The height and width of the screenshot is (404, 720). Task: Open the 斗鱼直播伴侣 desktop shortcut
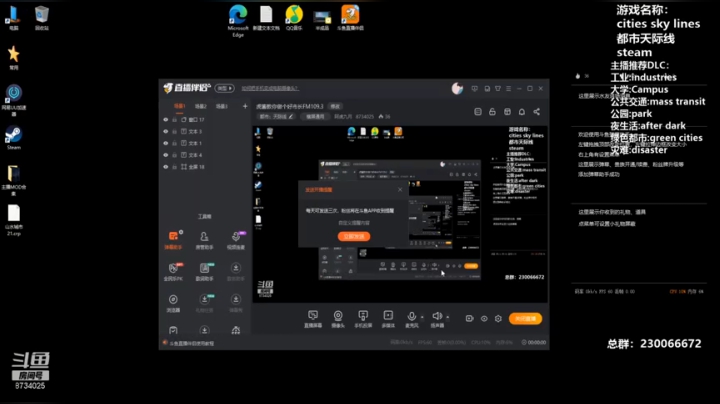[x=350, y=17]
